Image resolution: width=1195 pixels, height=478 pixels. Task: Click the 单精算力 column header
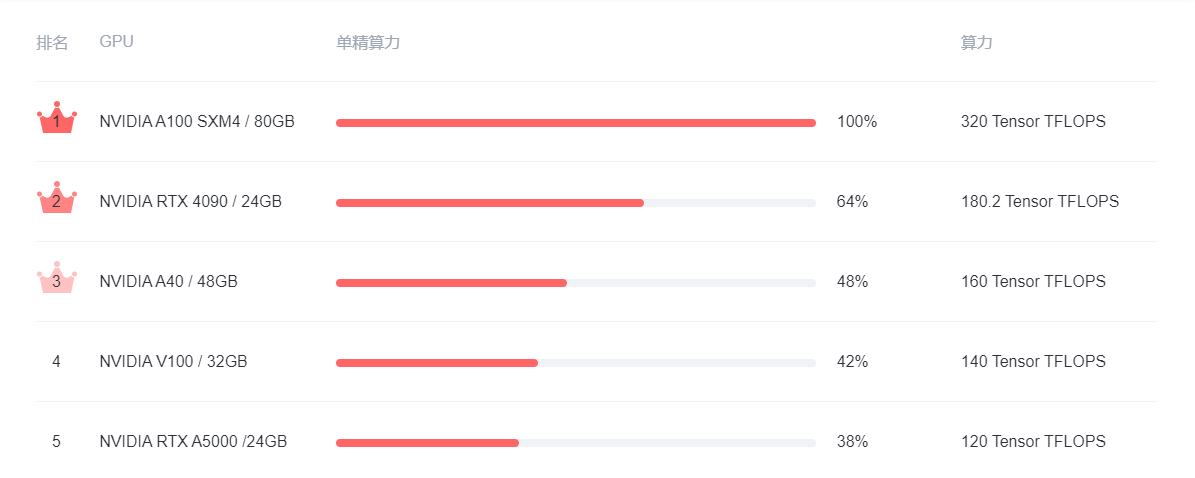pos(368,43)
